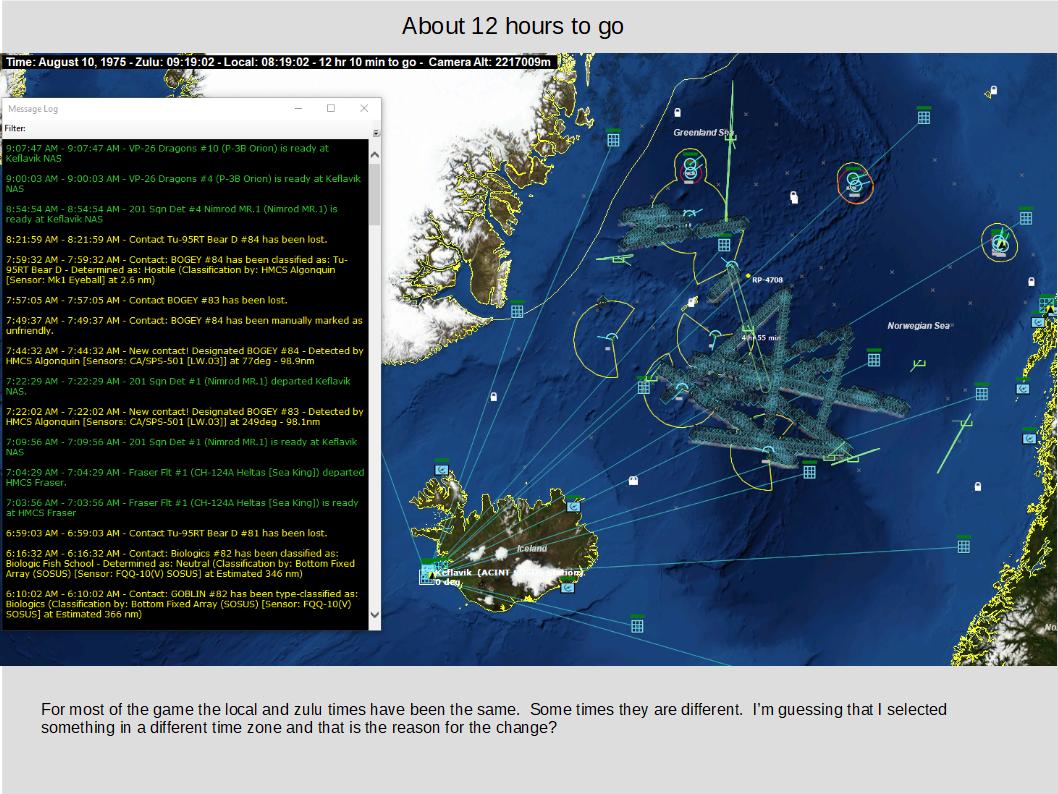This screenshot has height=794, width=1058.
Task: Select the grid icon above Greenland's northeast coast
Action: [x=613, y=139]
